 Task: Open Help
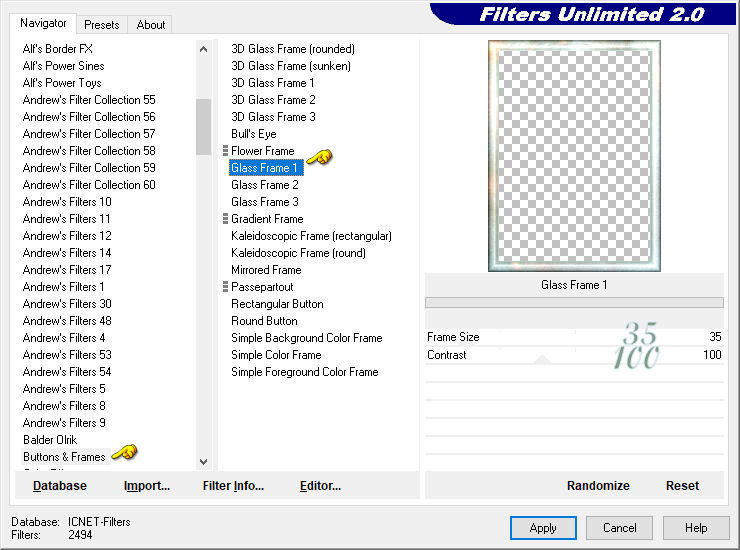(x=696, y=527)
